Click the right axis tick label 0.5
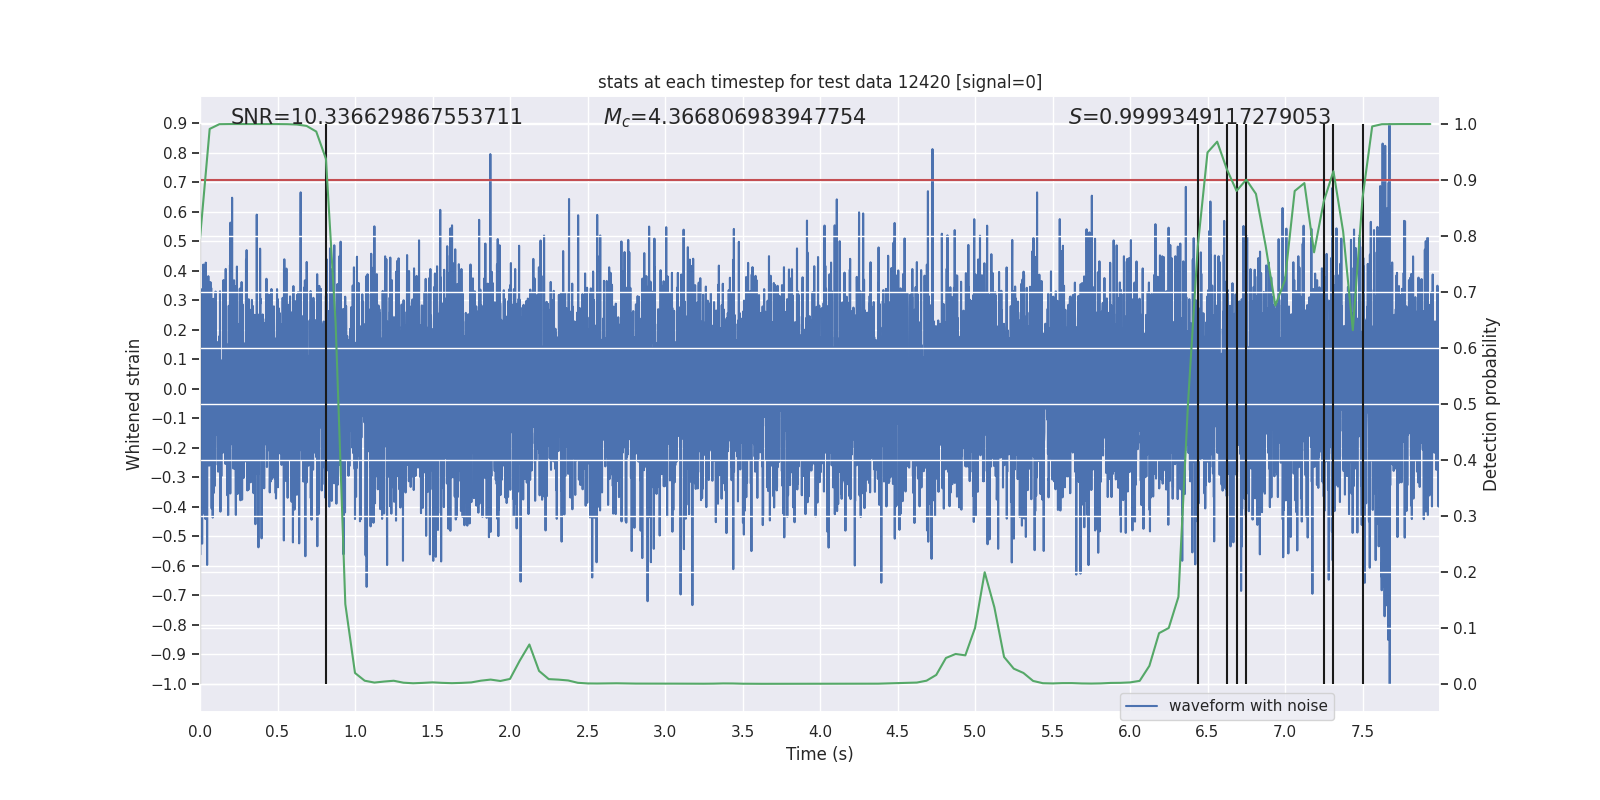This screenshot has height=800, width=1600. (1465, 404)
